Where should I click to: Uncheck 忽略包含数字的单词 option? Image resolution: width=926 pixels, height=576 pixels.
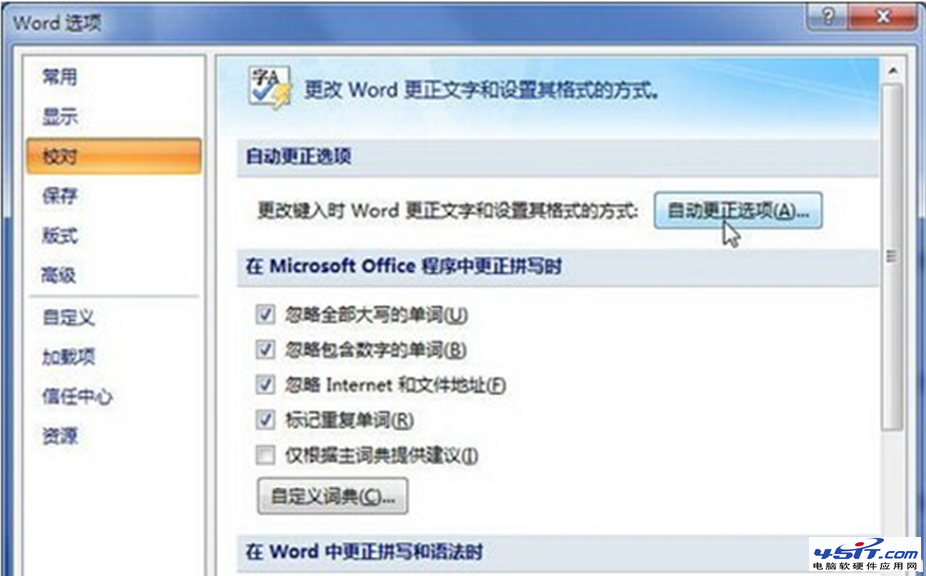[265, 349]
